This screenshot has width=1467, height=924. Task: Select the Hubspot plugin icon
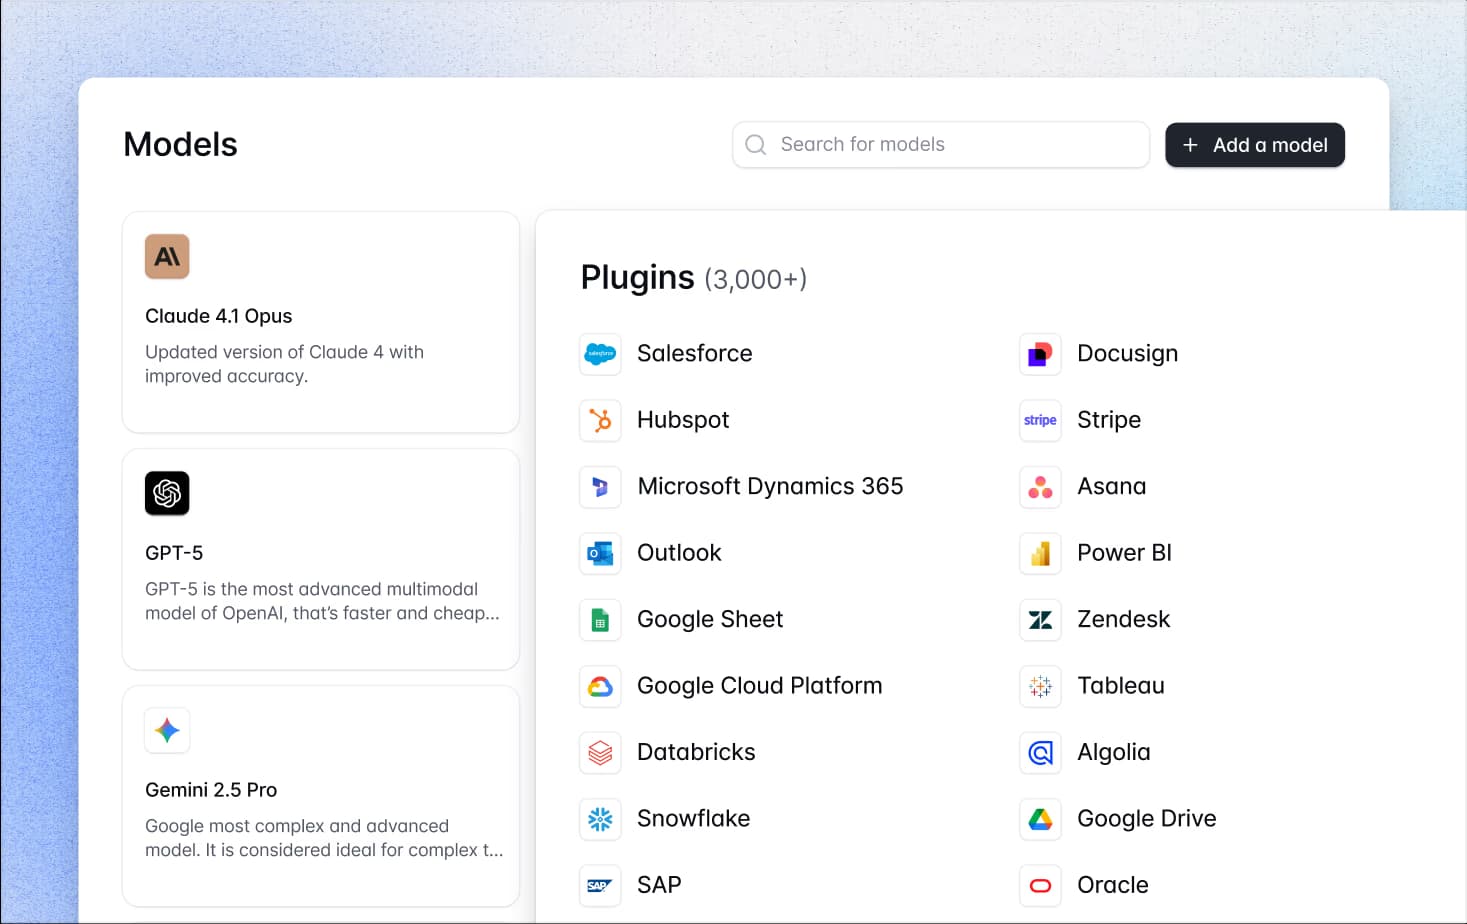(600, 421)
